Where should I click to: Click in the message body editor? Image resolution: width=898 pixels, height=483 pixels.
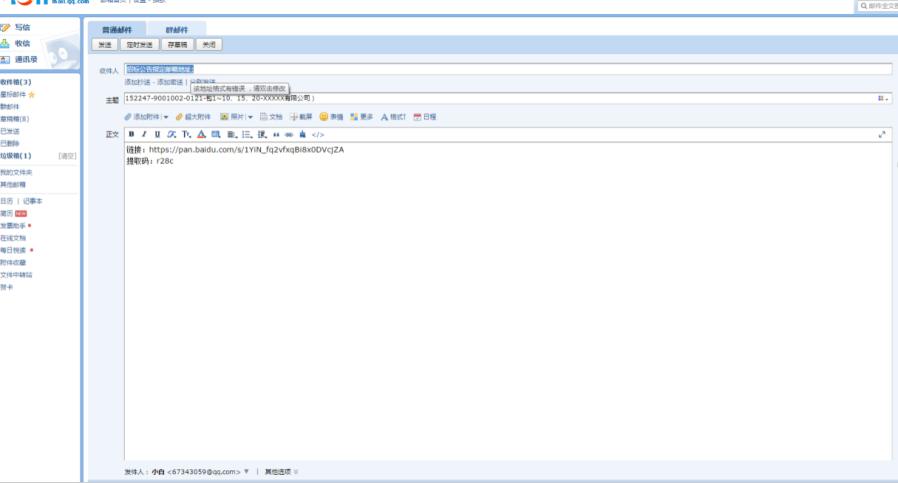pyautogui.click(x=507, y=301)
